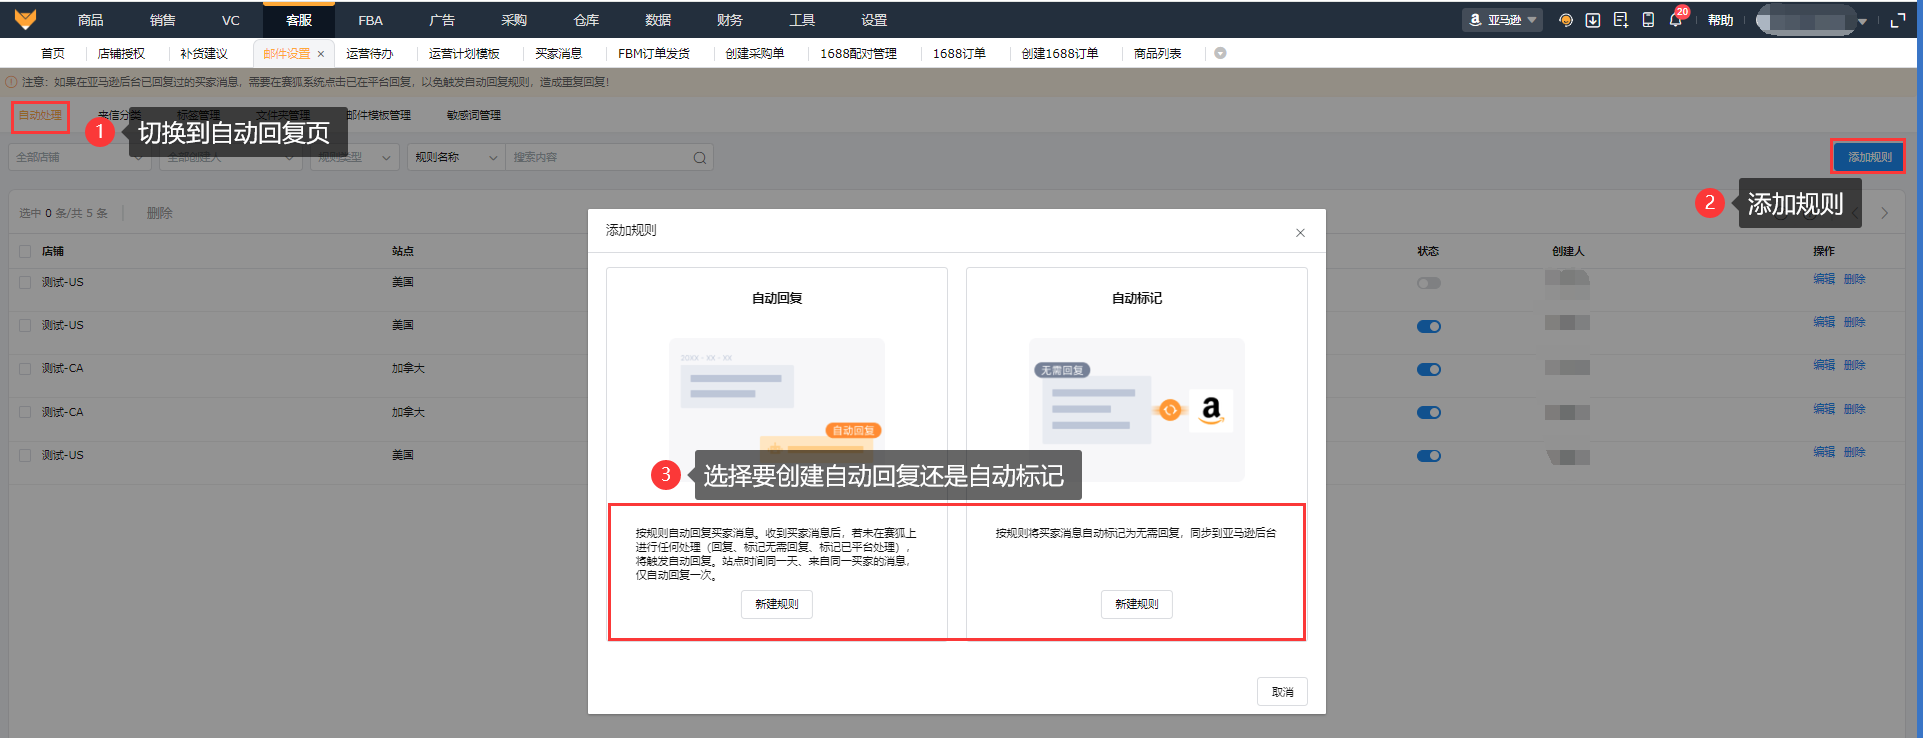This screenshot has height=738, width=1923.
Task: Open the download center icon
Action: point(1593,20)
